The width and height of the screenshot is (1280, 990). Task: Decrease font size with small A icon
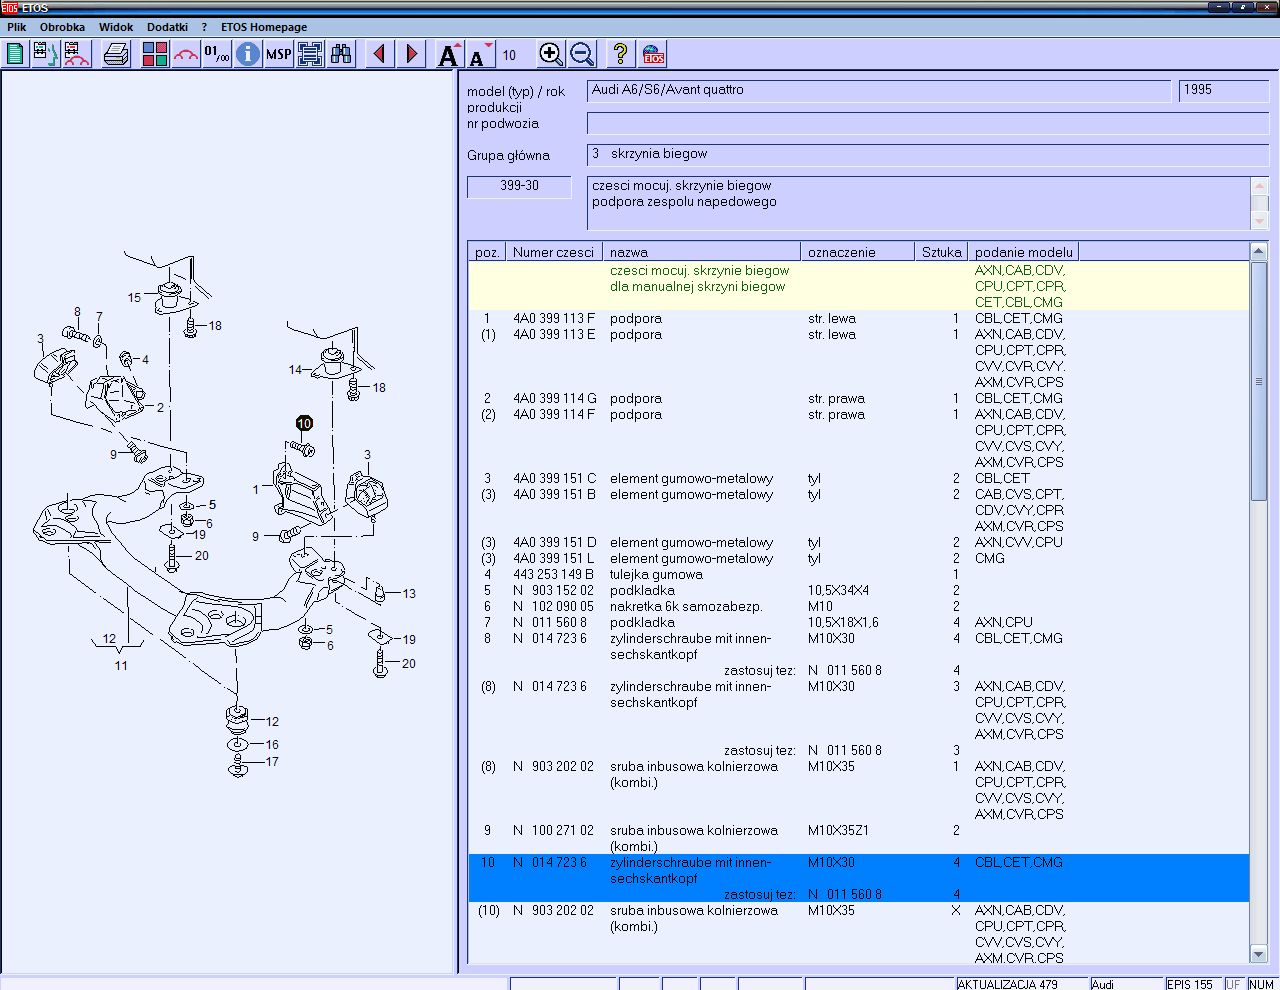tap(481, 54)
